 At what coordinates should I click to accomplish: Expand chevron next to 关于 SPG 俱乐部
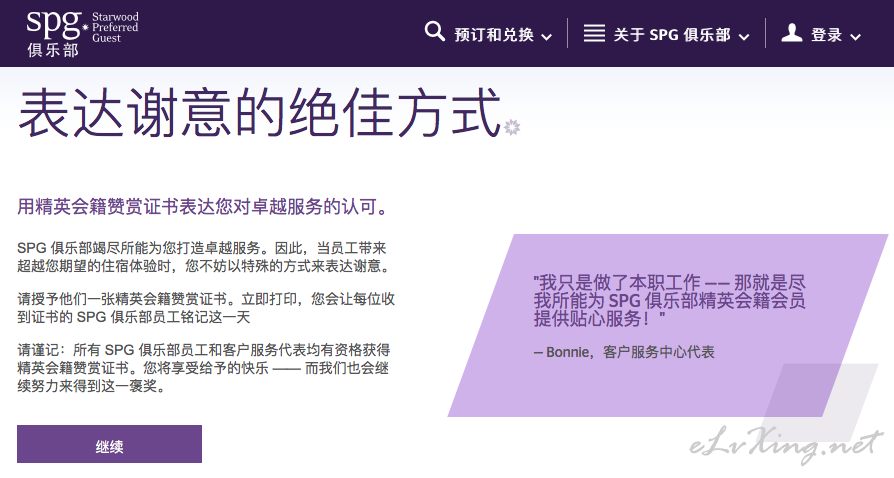click(743, 37)
